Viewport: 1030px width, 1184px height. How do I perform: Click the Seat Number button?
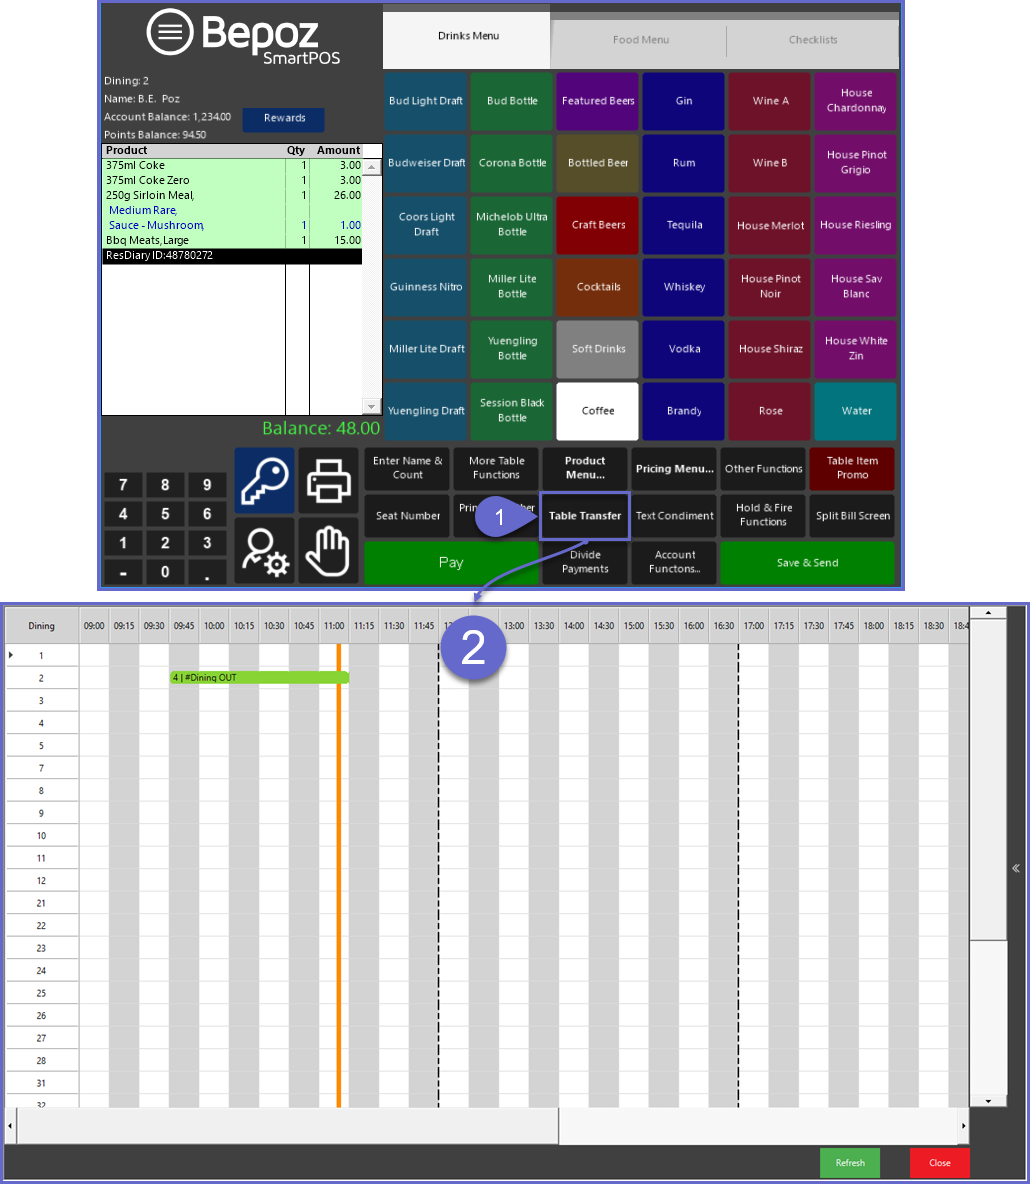407,516
